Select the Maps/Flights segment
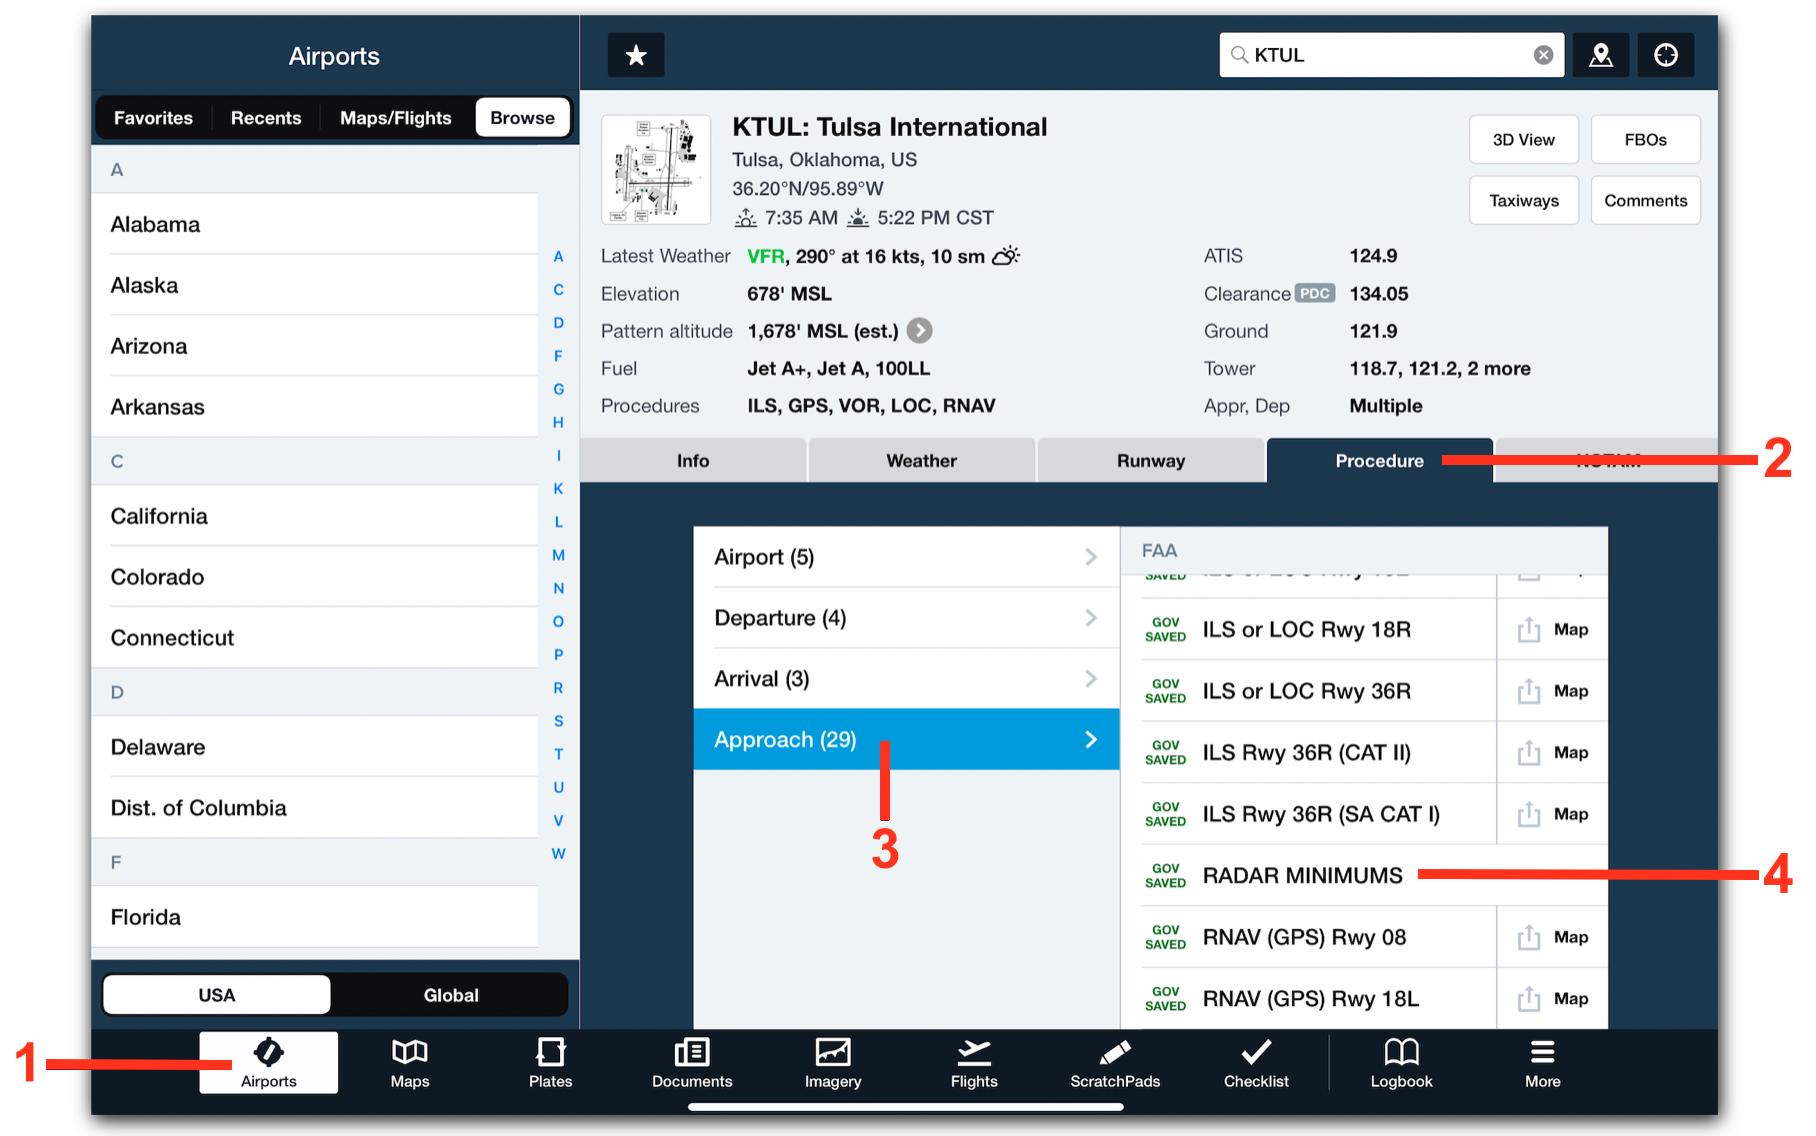The image size is (1816, 1136). coord(396,118)
